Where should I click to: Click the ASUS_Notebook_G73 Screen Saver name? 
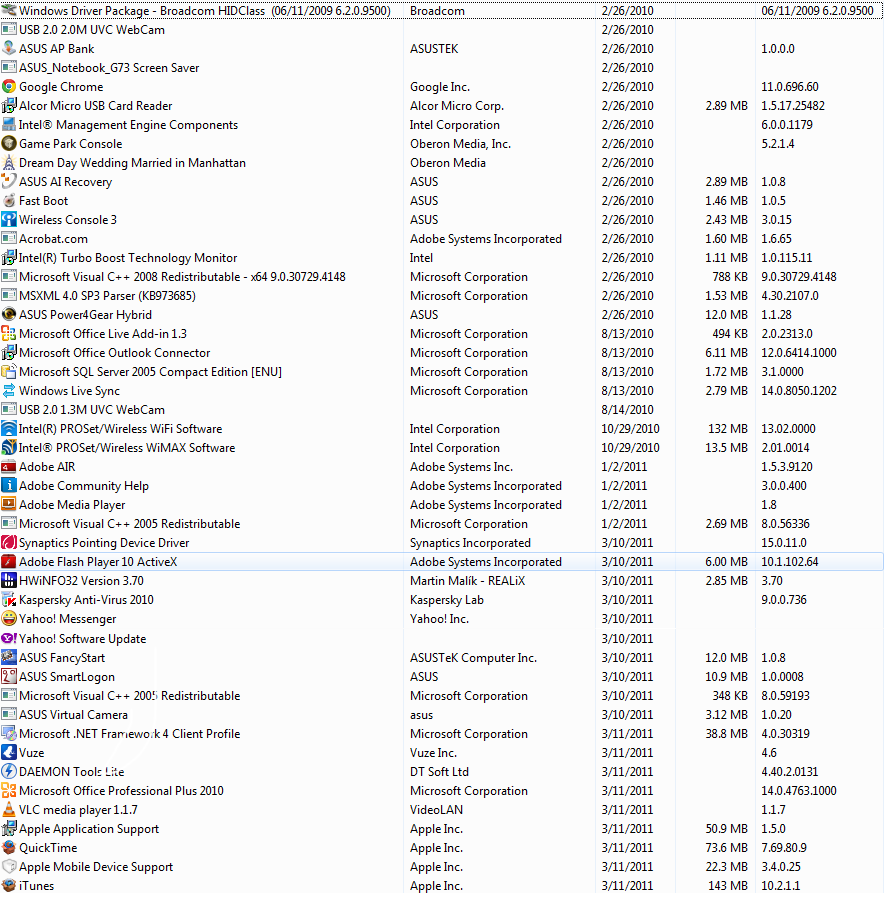(109, 68)
